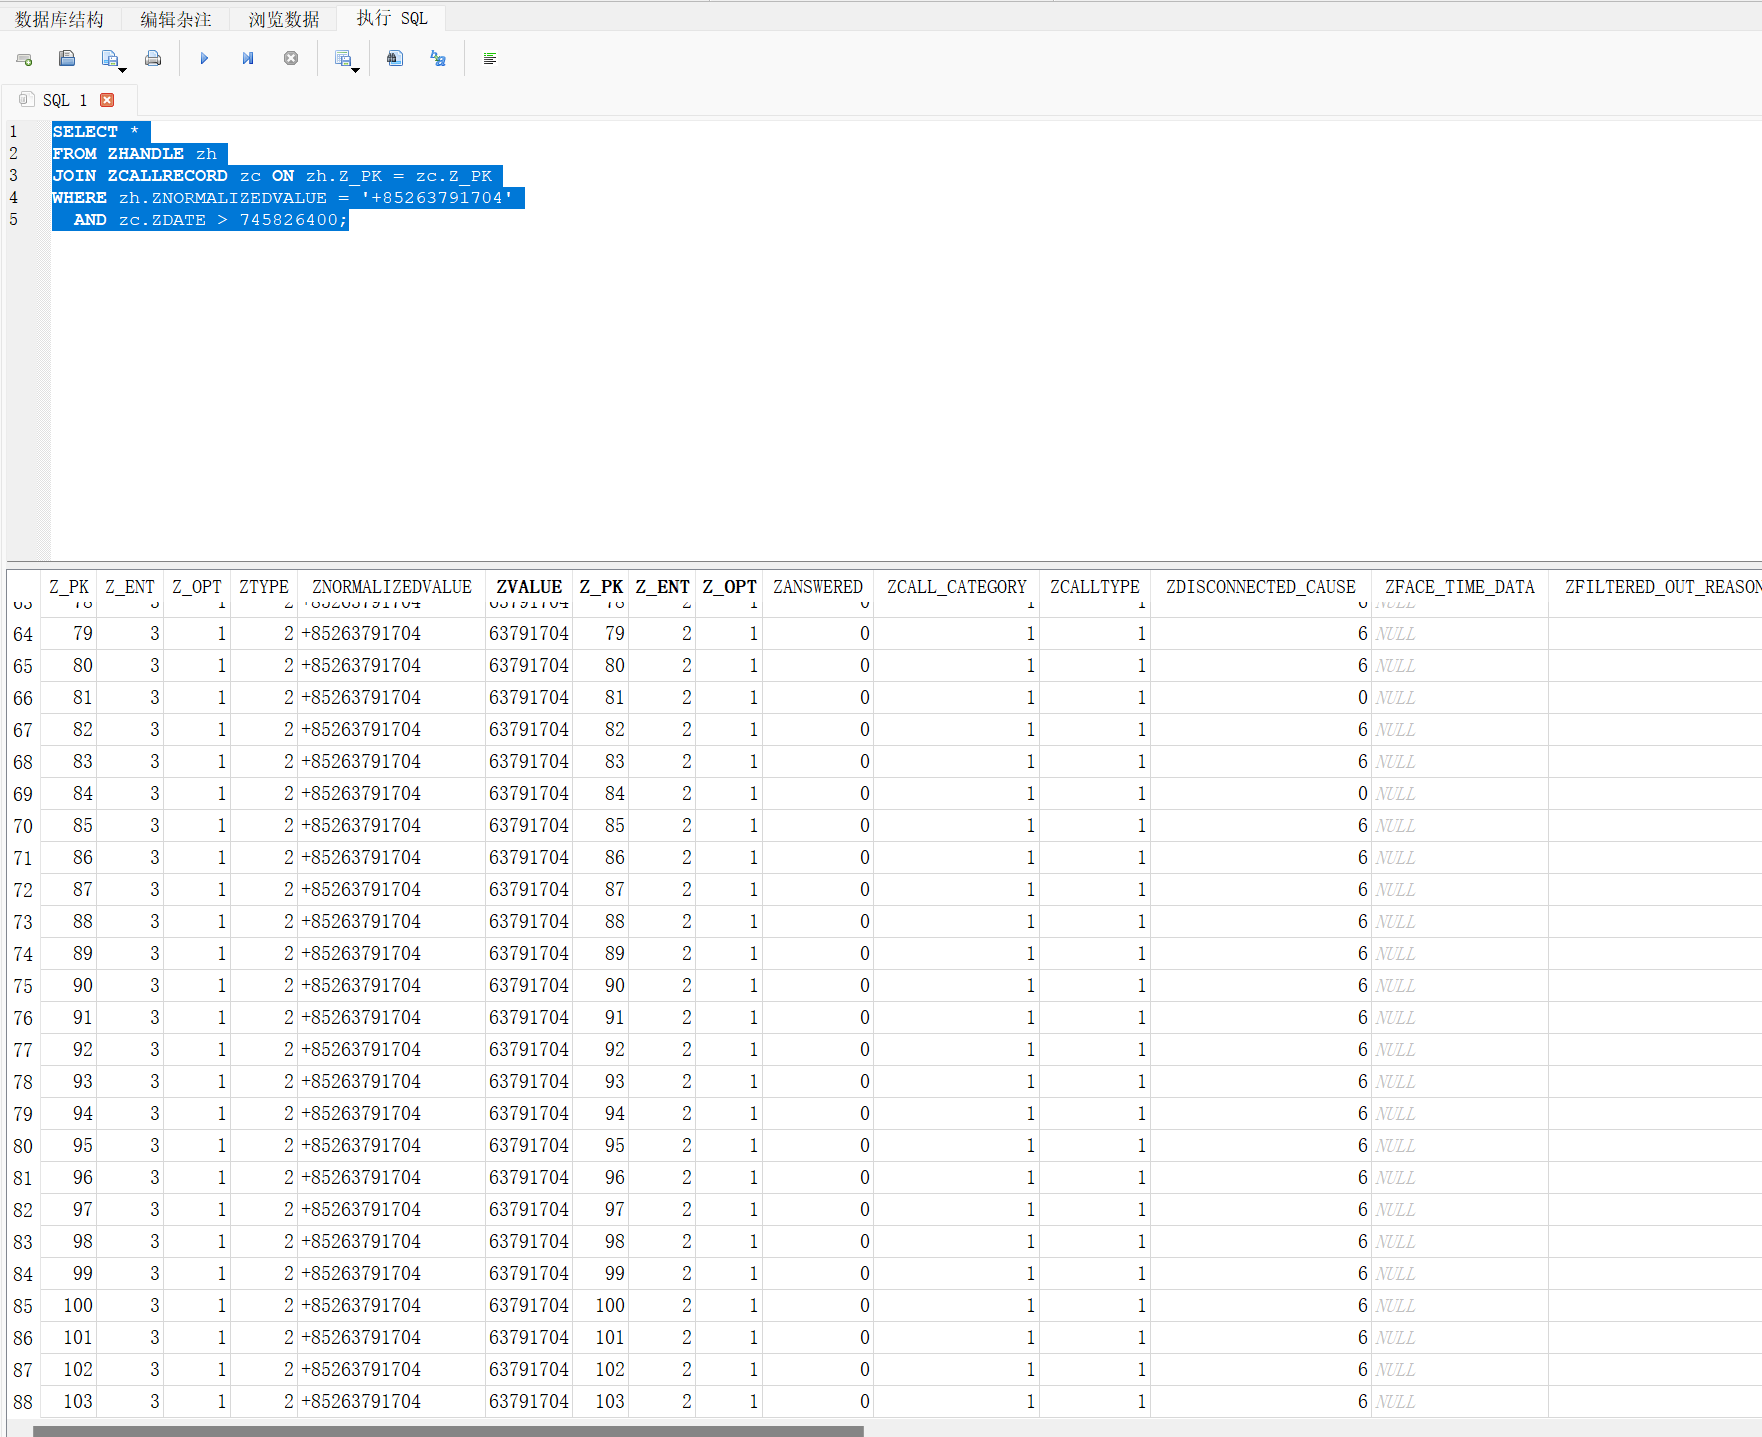Select ZVALUE cell in row 87
This screenshot has width=1762, height=1437.
click(529, 1370)
